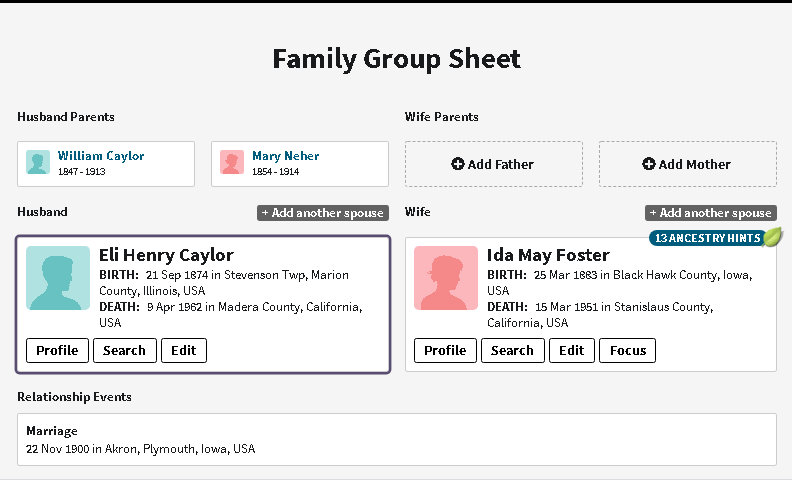
Task: Click Eli Henry Caylor's profile photo placeholder
Action: point(58,277)
